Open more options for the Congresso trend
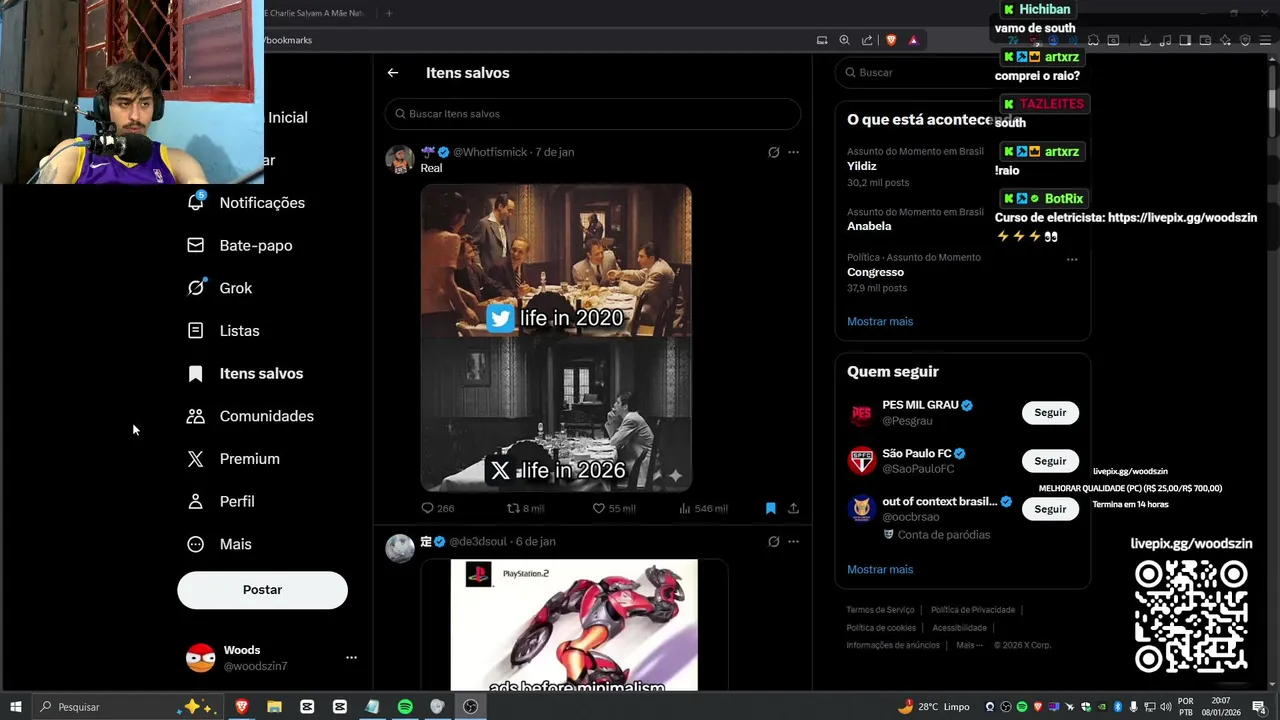Screen dimensions: 1280x720 click(1072, 259)
